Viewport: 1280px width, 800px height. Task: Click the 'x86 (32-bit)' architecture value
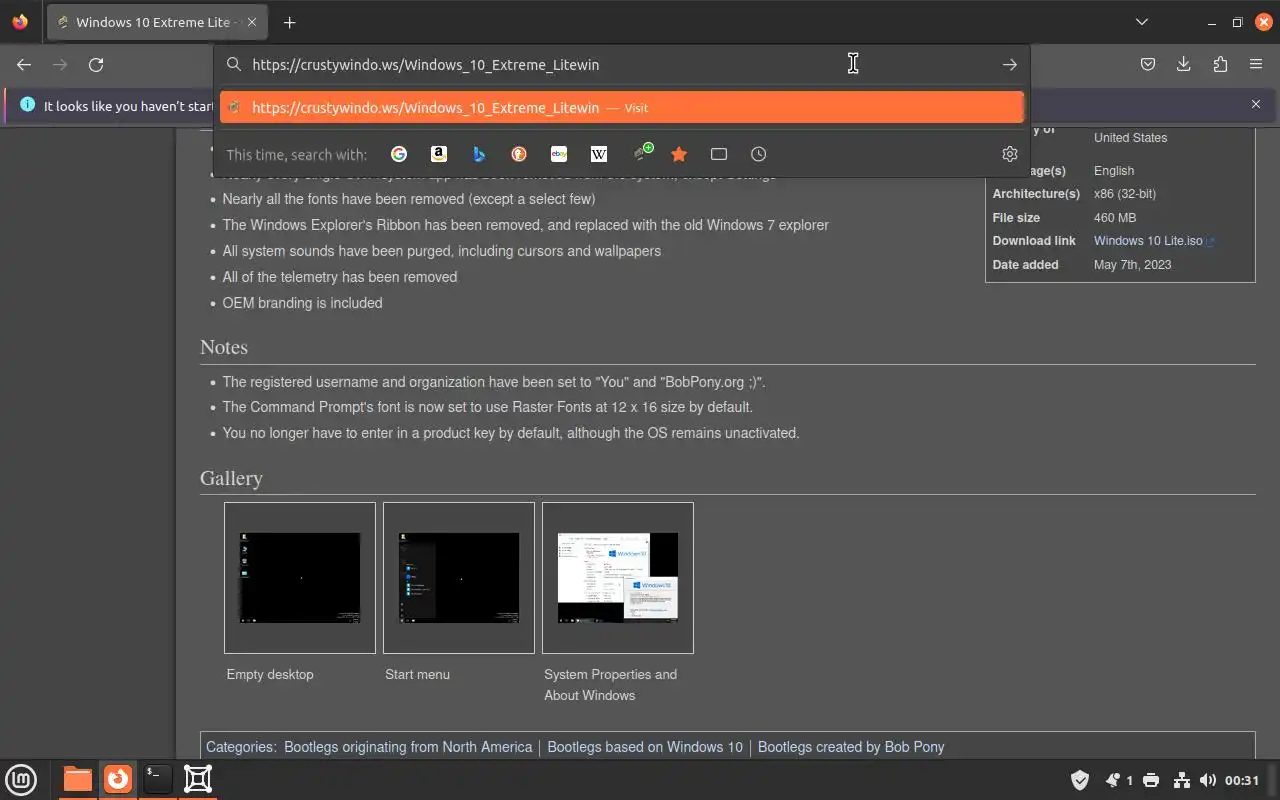[x=1125, y=194]
